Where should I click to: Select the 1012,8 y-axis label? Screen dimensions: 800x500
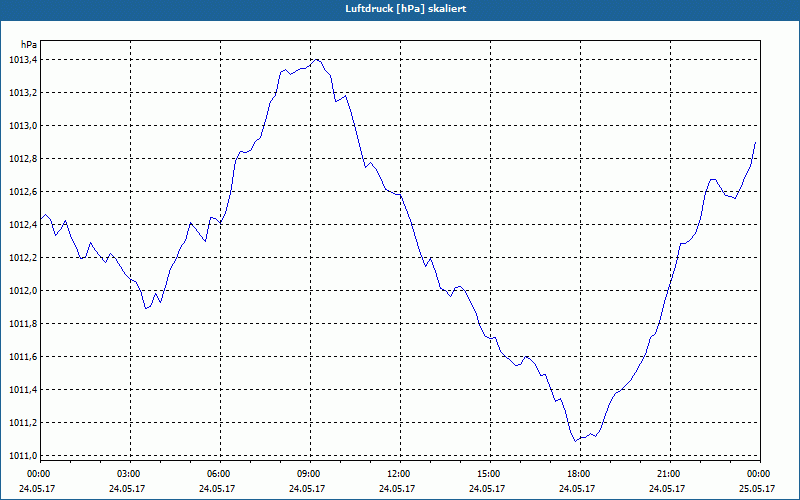pyautogui.click(x=23, y=159)
